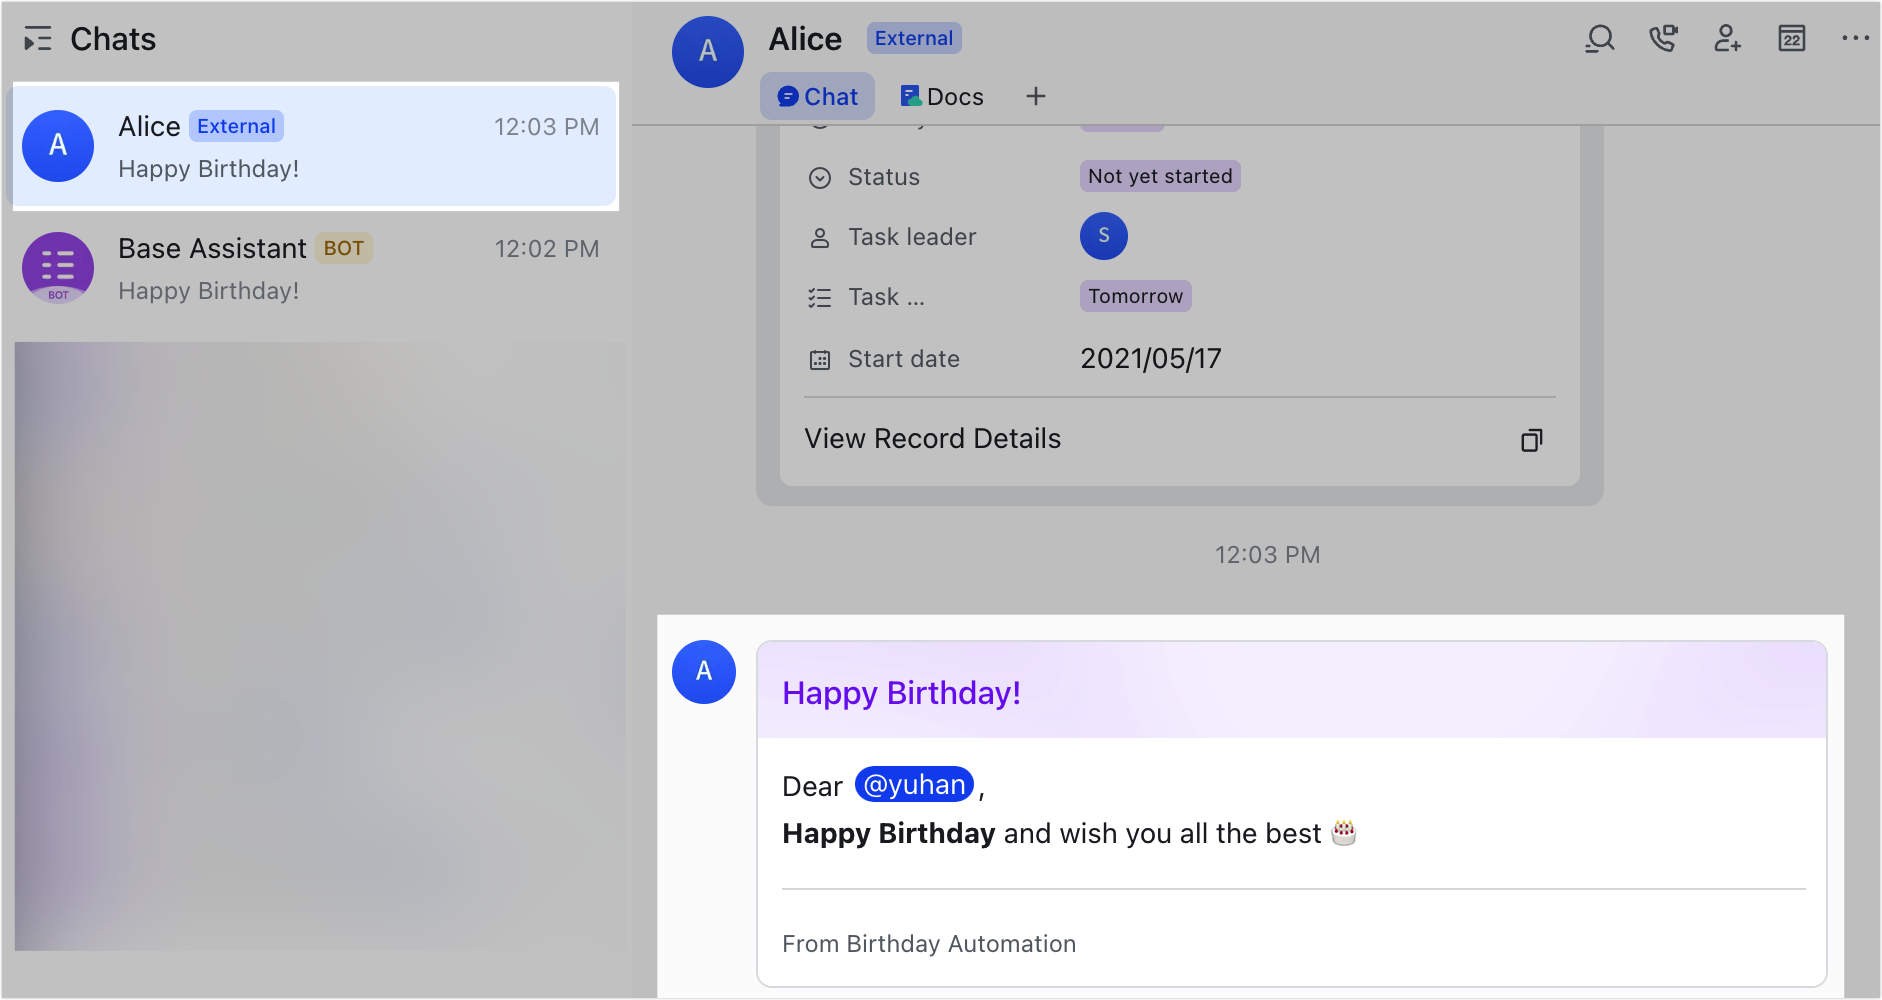
Task: Click the @yuhan mention
Action: (x=914, y=785)
